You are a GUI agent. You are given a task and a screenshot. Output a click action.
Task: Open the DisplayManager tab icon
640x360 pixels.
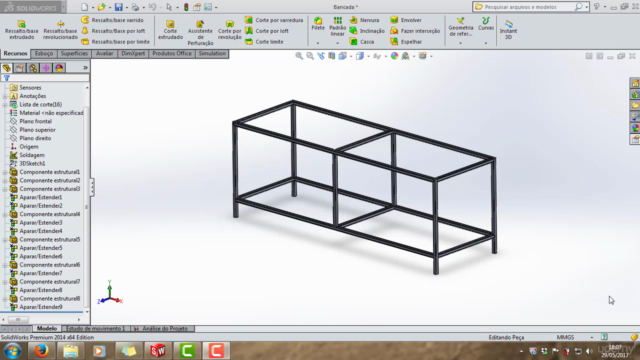pos(59,68)
